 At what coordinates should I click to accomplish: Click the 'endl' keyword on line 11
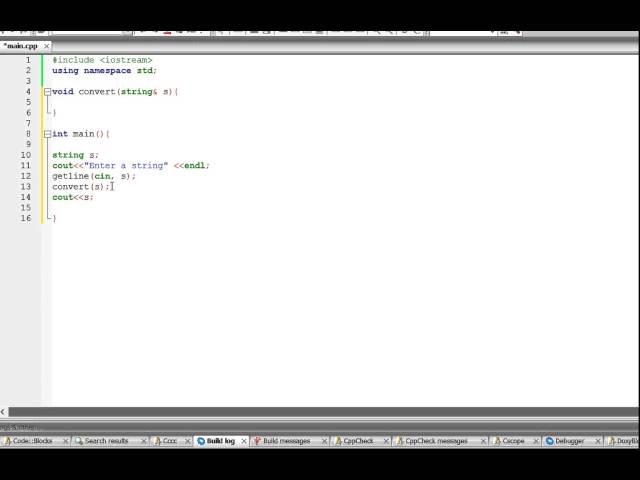[x=194, y=165]
